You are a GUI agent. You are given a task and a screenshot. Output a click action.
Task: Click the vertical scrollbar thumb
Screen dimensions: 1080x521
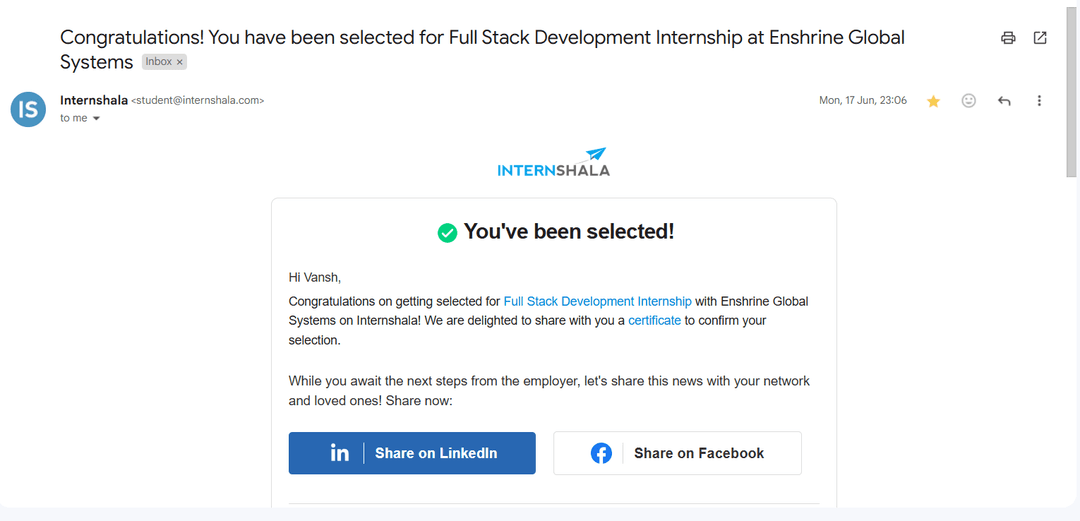pos(1072,90)
